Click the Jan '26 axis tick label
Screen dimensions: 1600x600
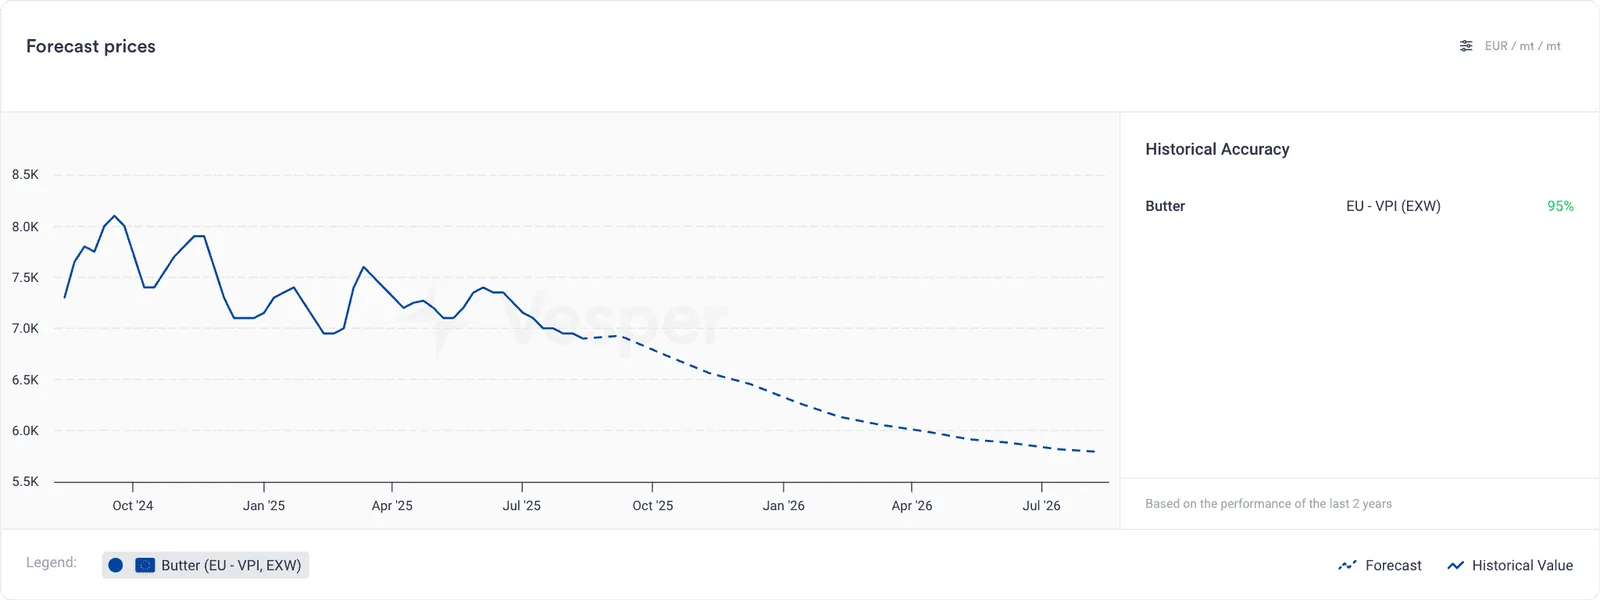[784, 506]
